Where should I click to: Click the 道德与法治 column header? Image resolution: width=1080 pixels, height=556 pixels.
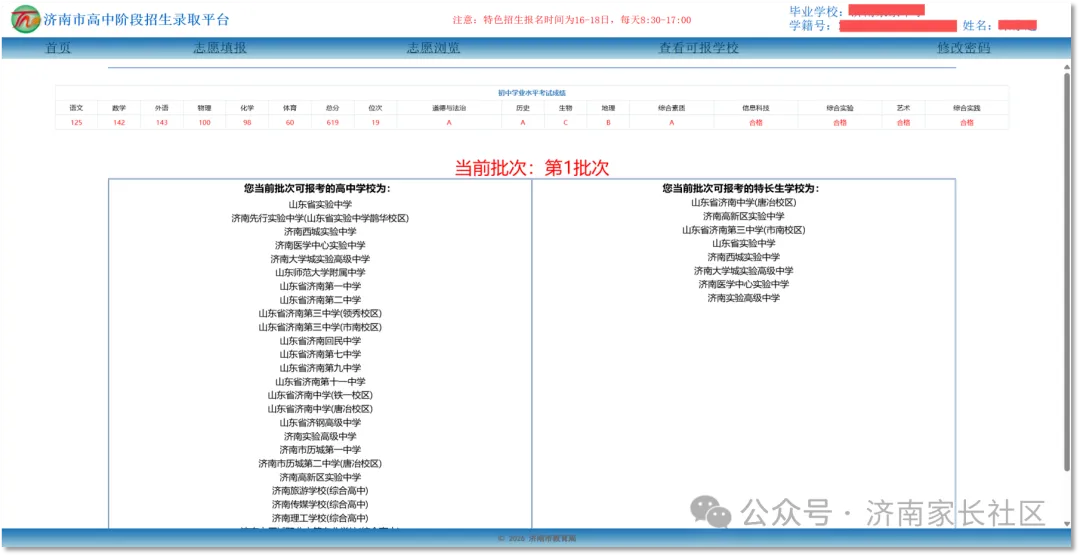click(448, 108)
